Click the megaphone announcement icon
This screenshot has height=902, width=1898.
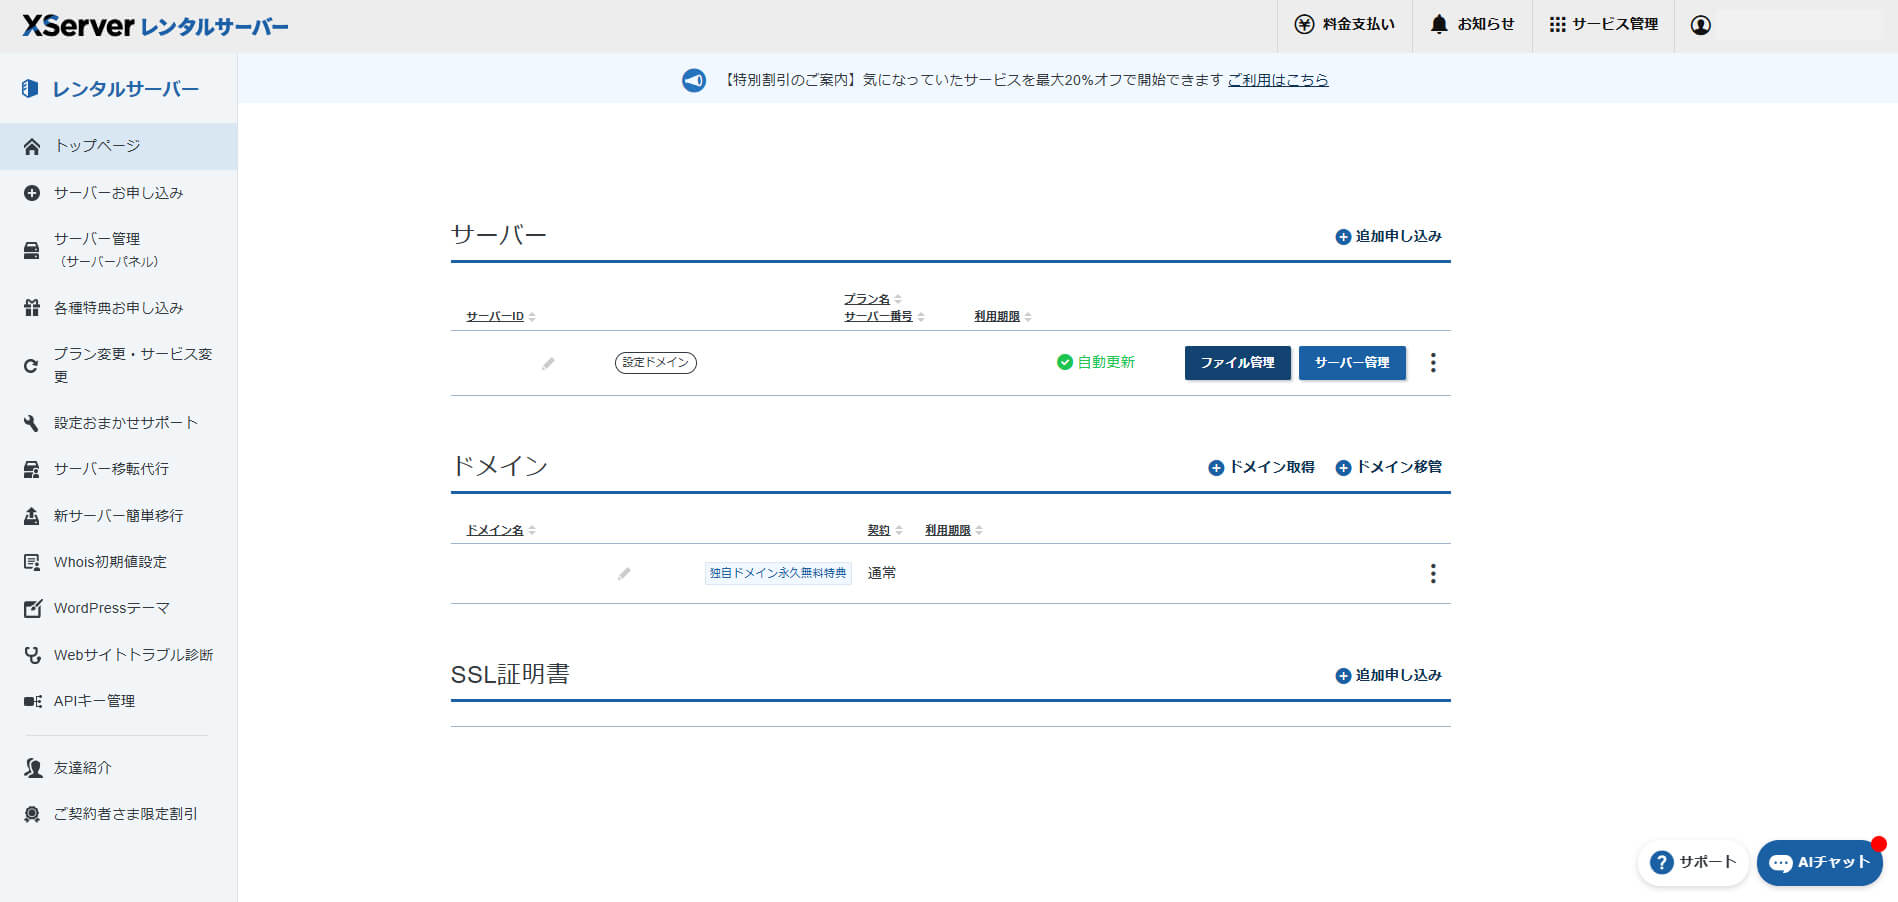pyautogui.click(x=694, y=80)
